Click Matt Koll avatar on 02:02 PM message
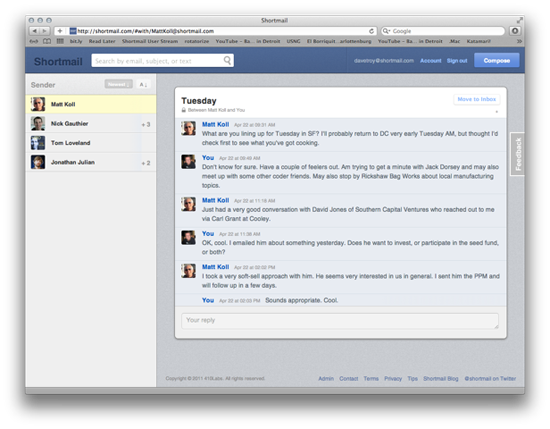The height and width of the screenshot is (429, 550). [188, 271]
